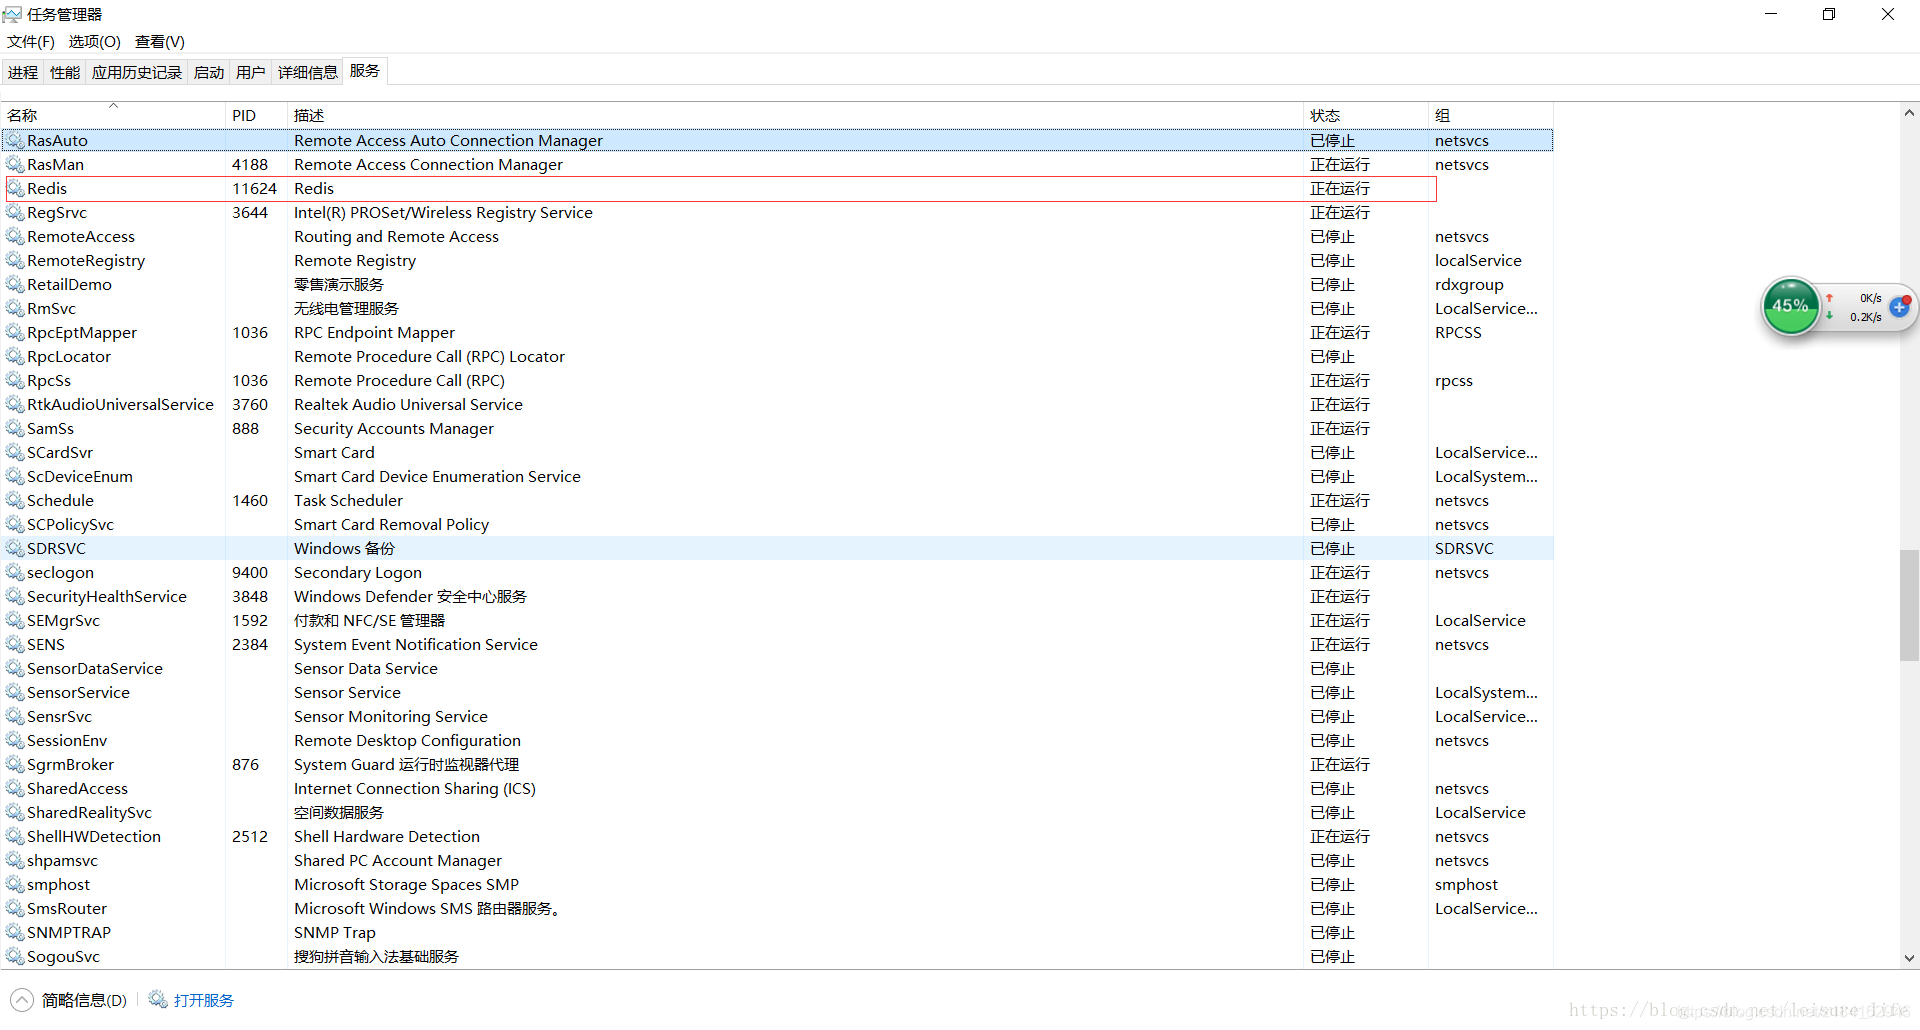Click the green 45% memory floating widget
The height and width of the screenshot is (1030, 1920).
[x=1790, y=306]
